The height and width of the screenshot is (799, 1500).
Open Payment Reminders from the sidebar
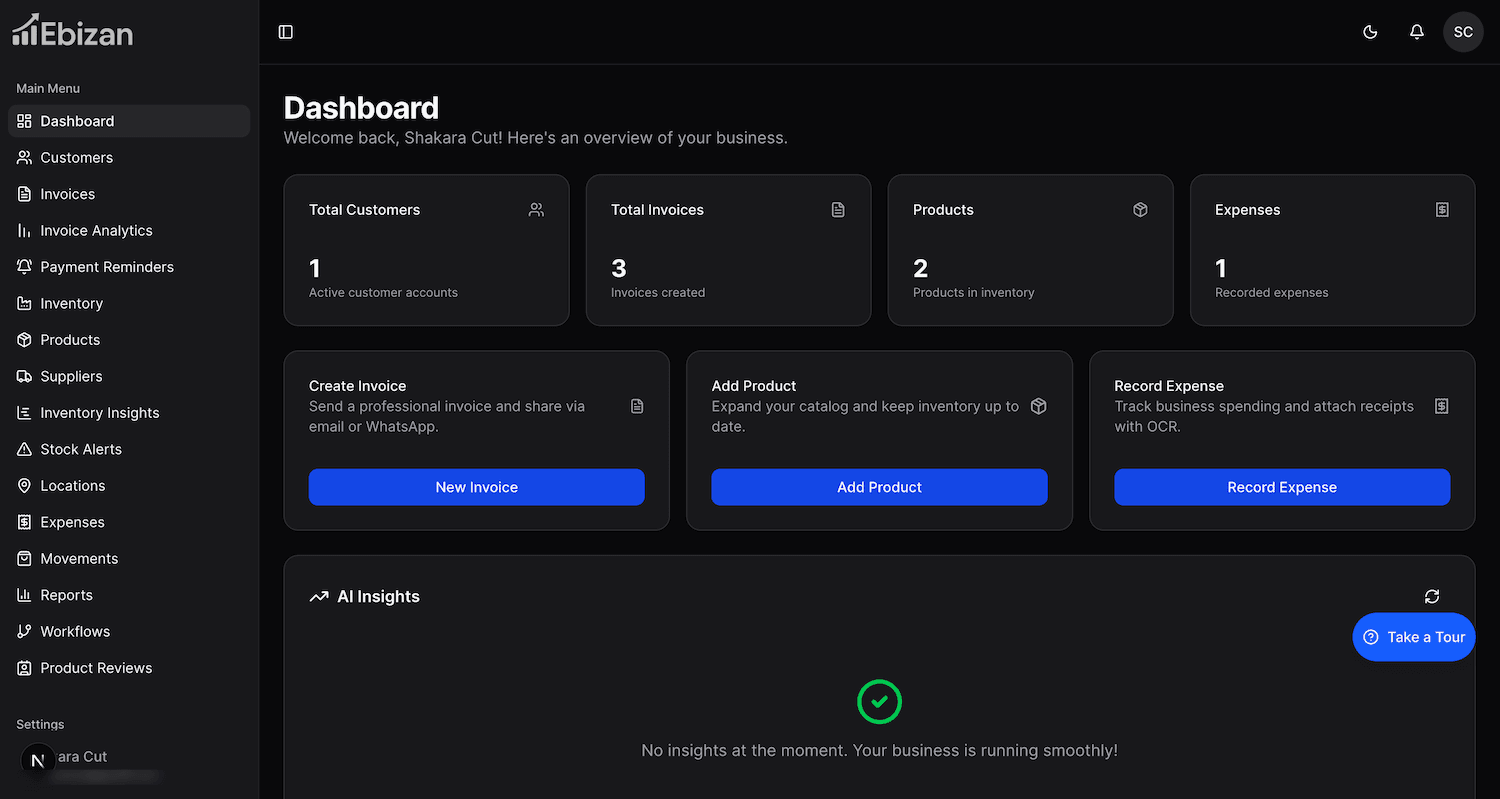(x=107, y=267)
